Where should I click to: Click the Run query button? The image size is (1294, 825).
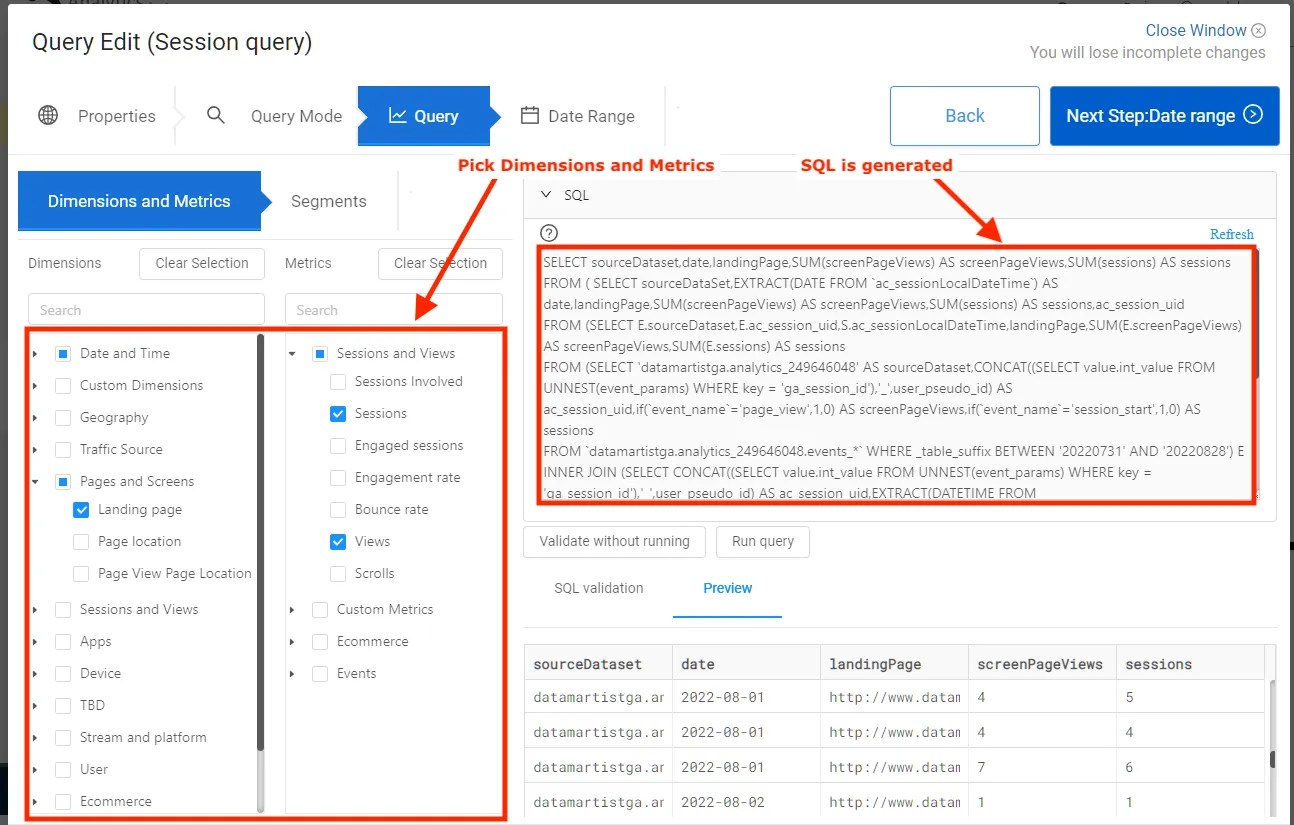click(762, 541)
